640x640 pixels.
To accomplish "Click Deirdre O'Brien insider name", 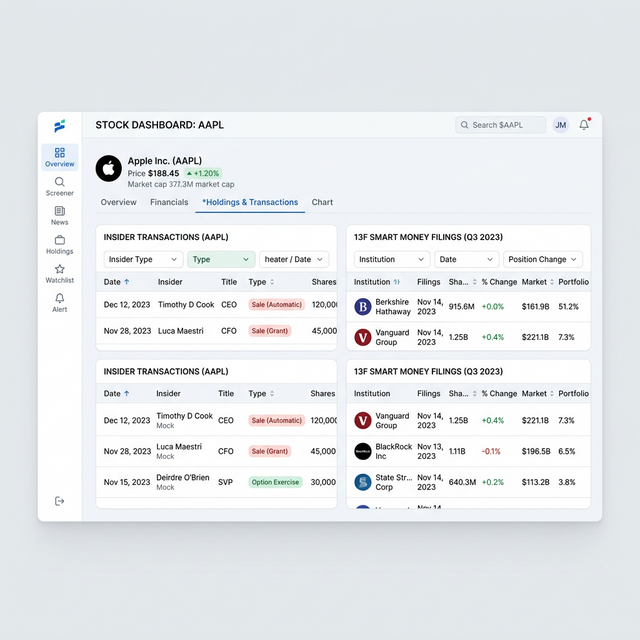I will 183,477.
